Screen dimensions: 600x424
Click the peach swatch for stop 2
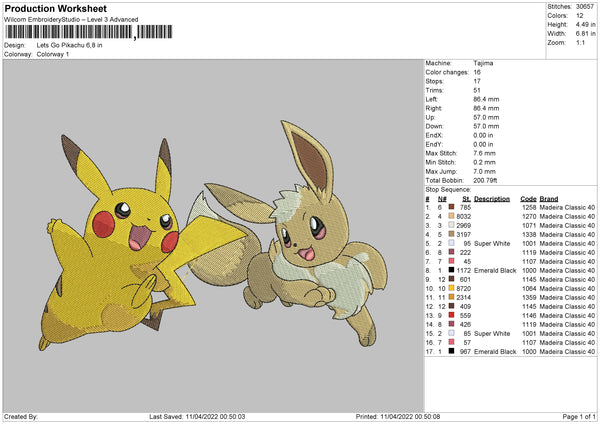453,215
